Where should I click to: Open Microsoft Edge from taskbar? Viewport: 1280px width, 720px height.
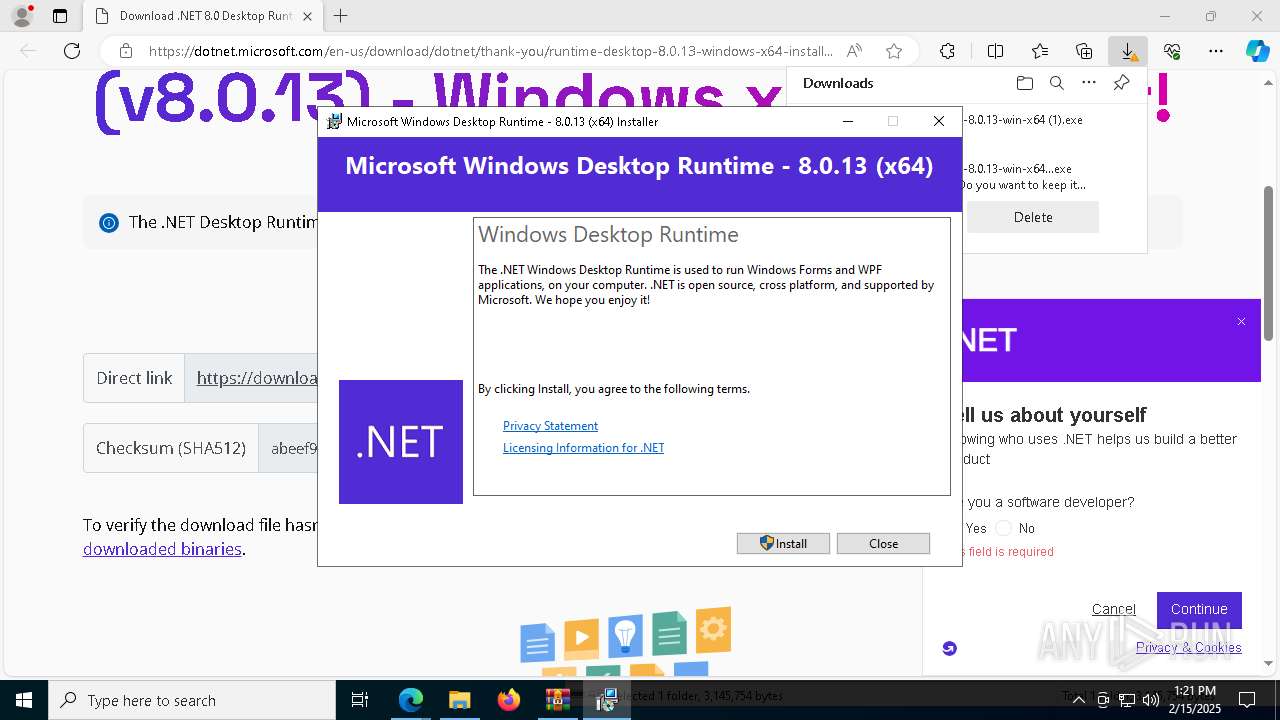click(x=411, y=700)
